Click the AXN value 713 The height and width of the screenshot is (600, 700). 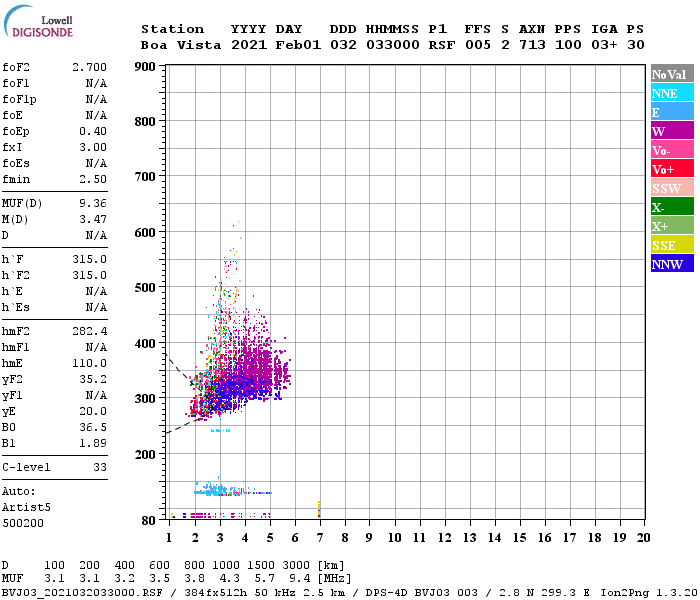tap(532, 45)
